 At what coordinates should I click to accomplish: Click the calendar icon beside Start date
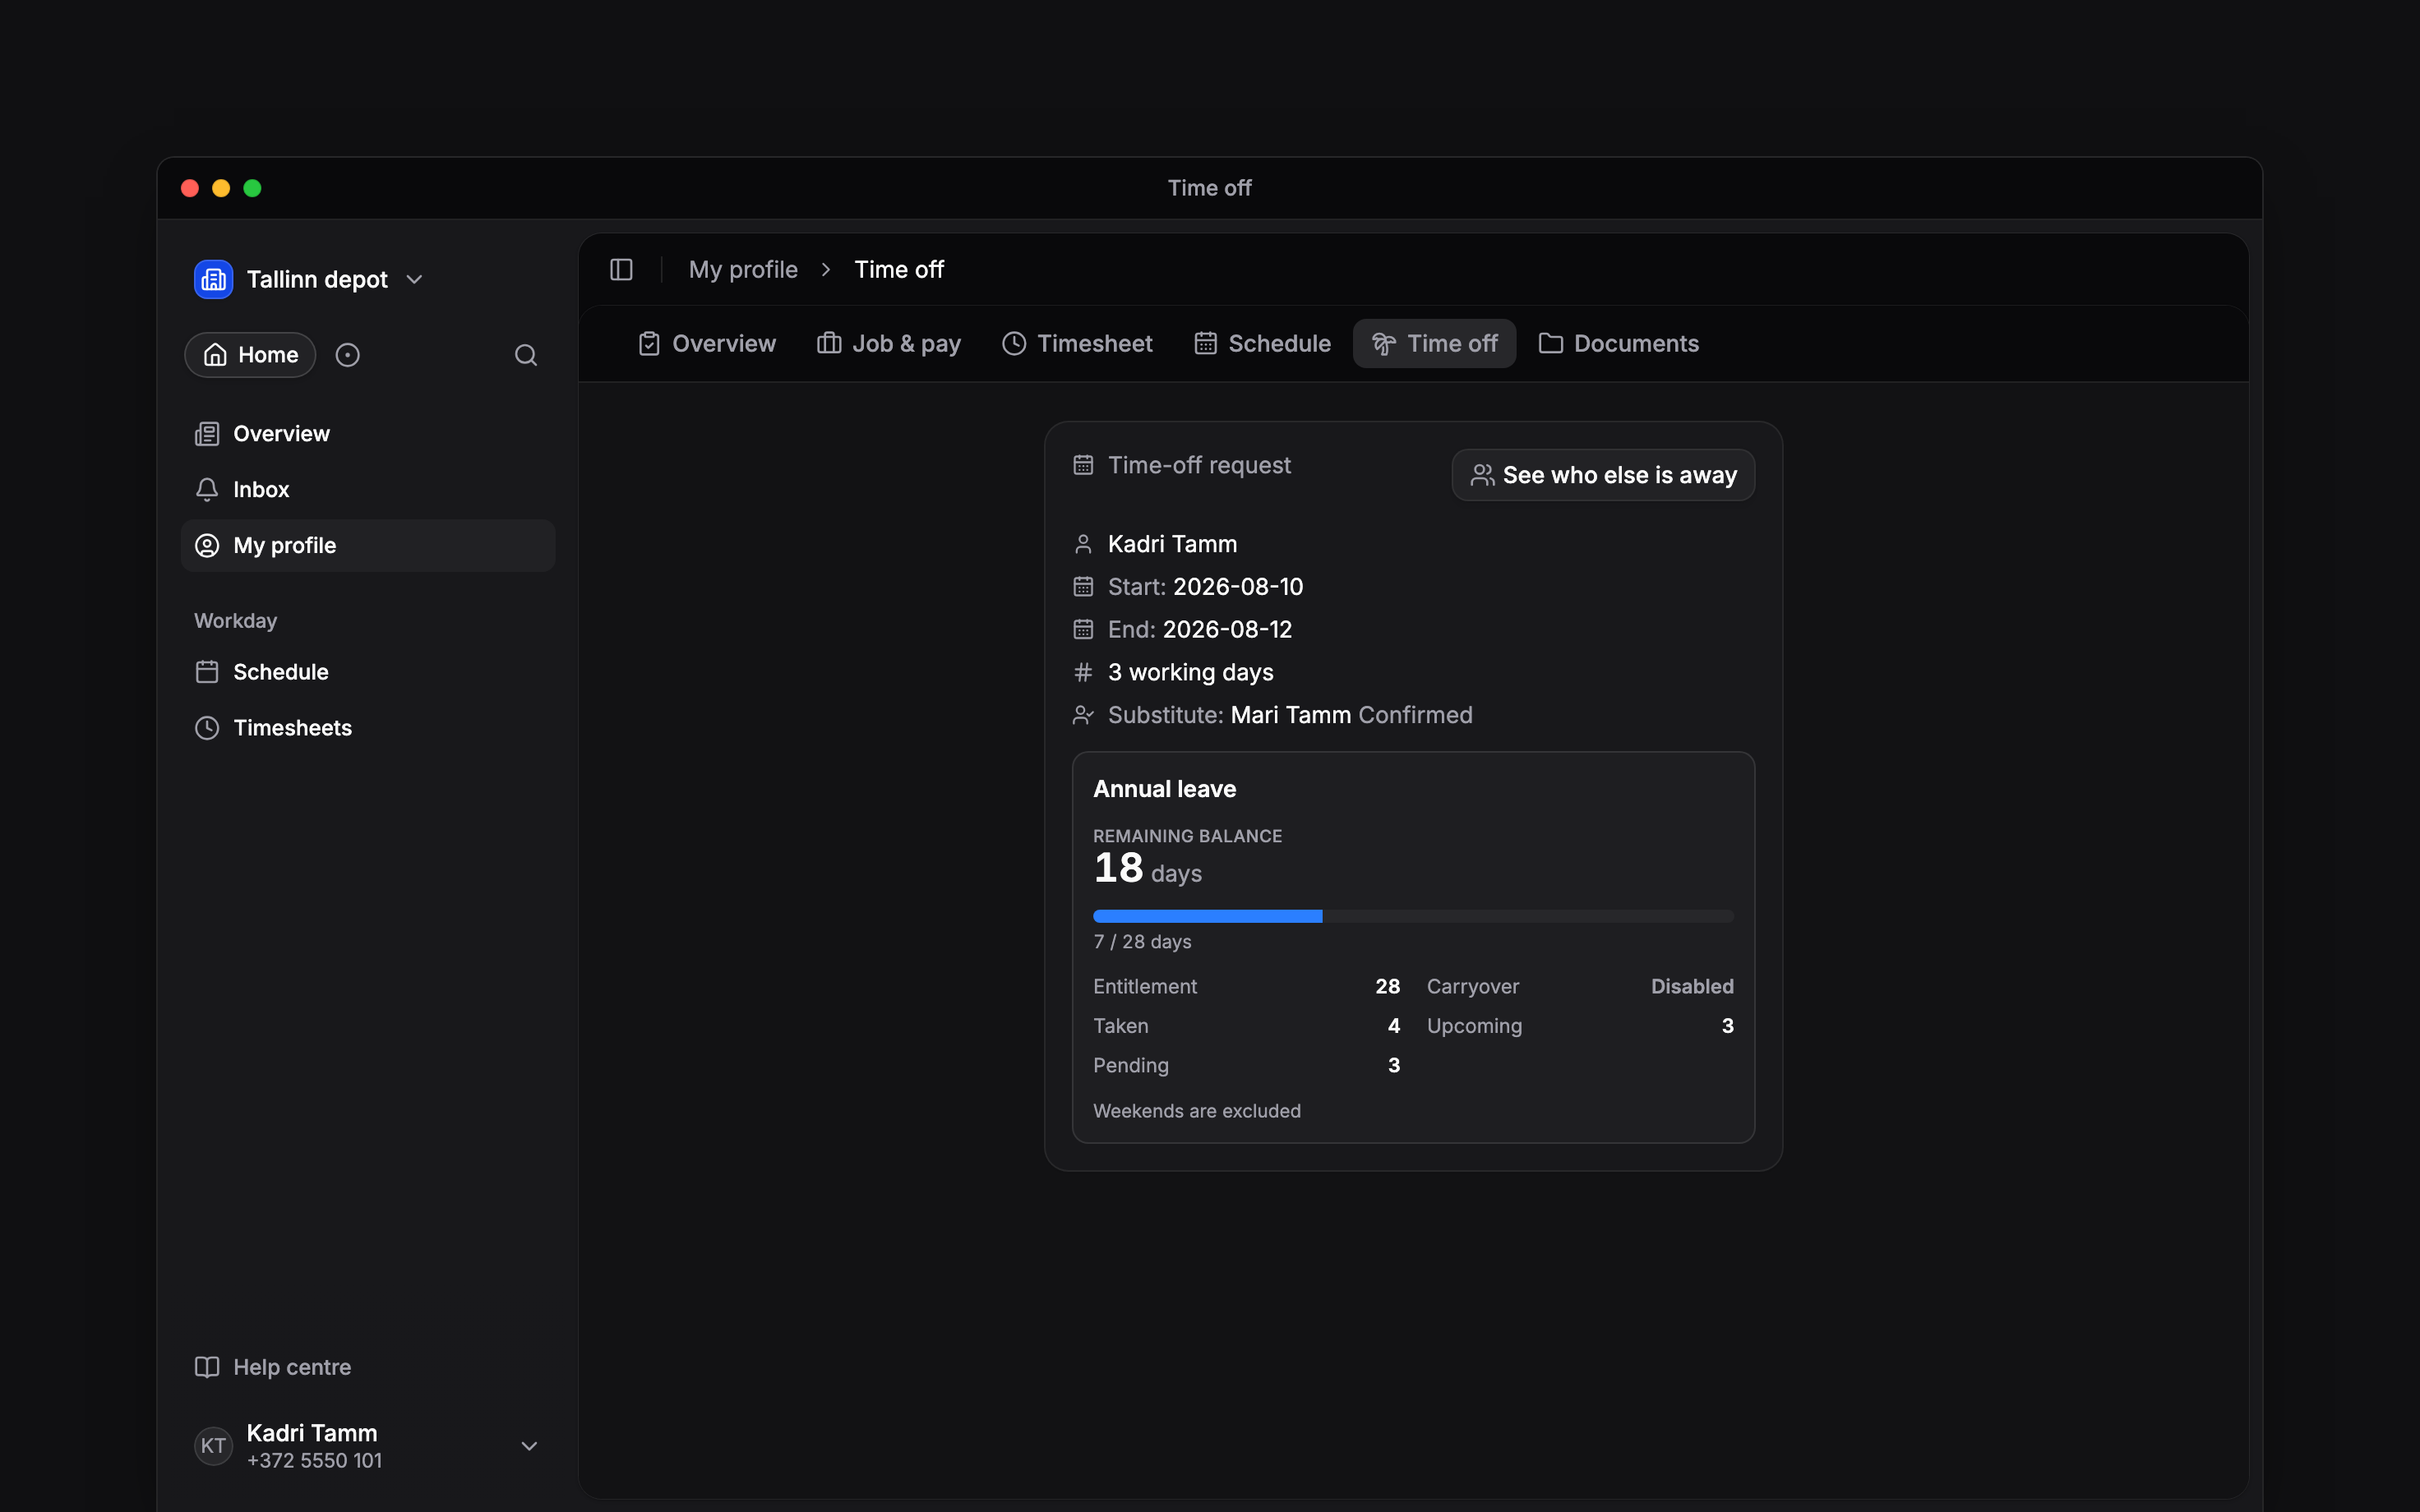[x=1083, y=587]
